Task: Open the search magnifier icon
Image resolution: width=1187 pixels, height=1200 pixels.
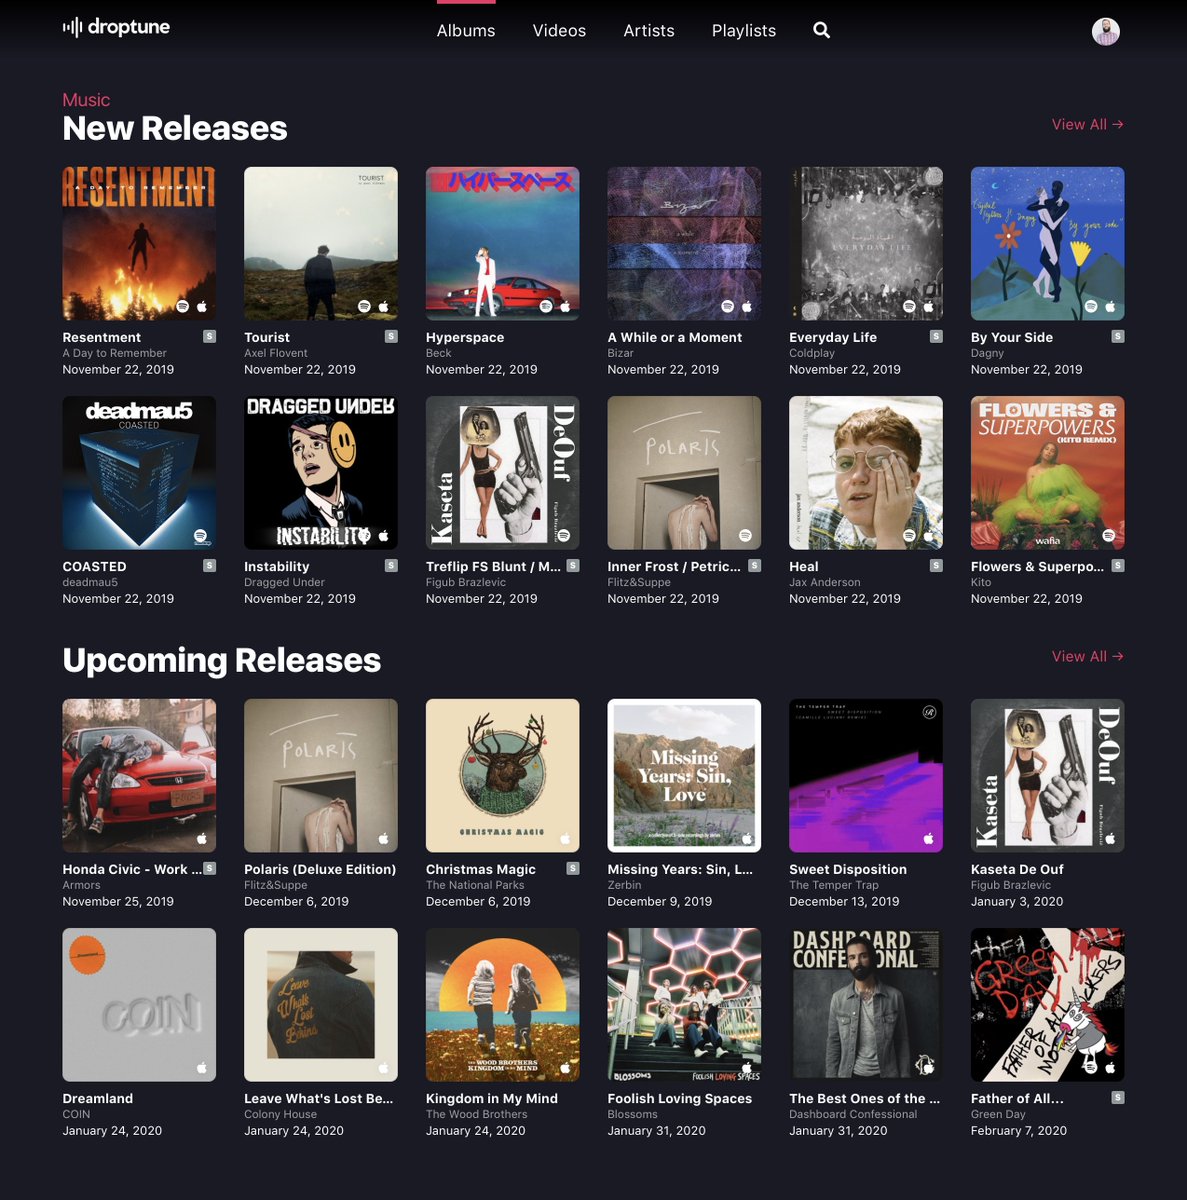Action: coord(821,30)
